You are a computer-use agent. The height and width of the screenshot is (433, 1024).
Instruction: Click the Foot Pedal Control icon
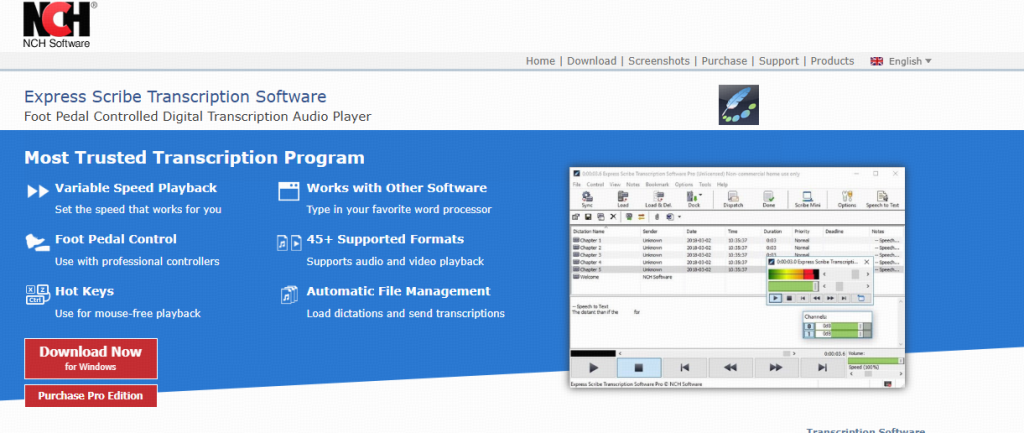(x=38, y=242)
